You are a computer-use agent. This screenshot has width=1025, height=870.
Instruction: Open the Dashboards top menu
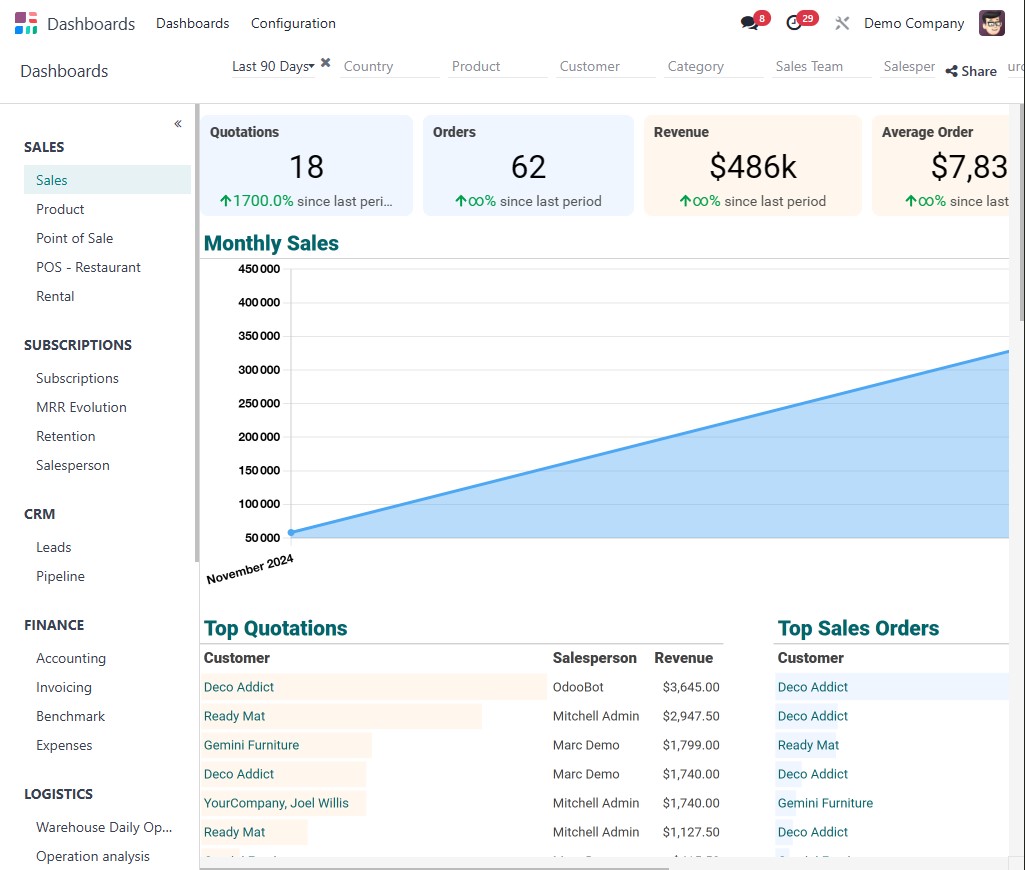193,24
